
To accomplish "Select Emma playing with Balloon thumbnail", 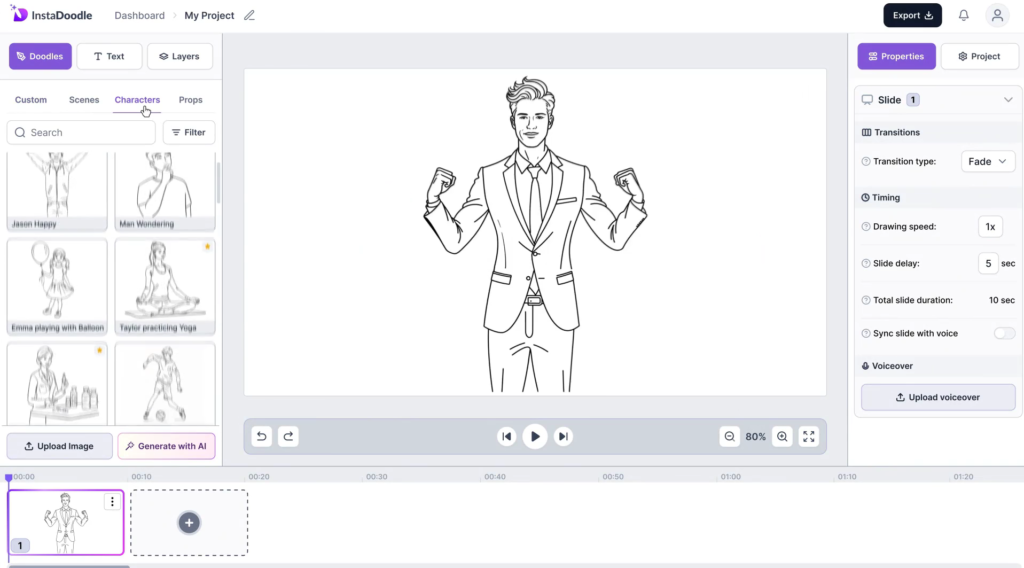I will click(57, 287).
